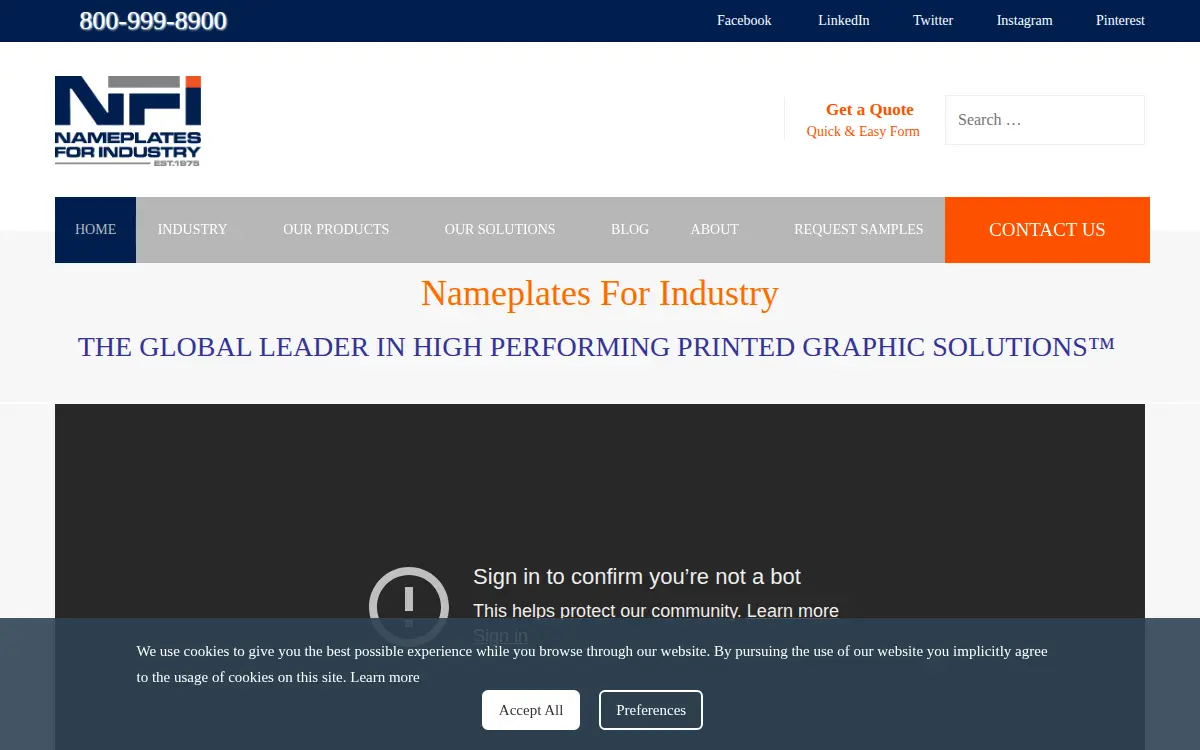Open the Instagram link
This screenshot has height=750, width=1200.
tap(1024, 21)
